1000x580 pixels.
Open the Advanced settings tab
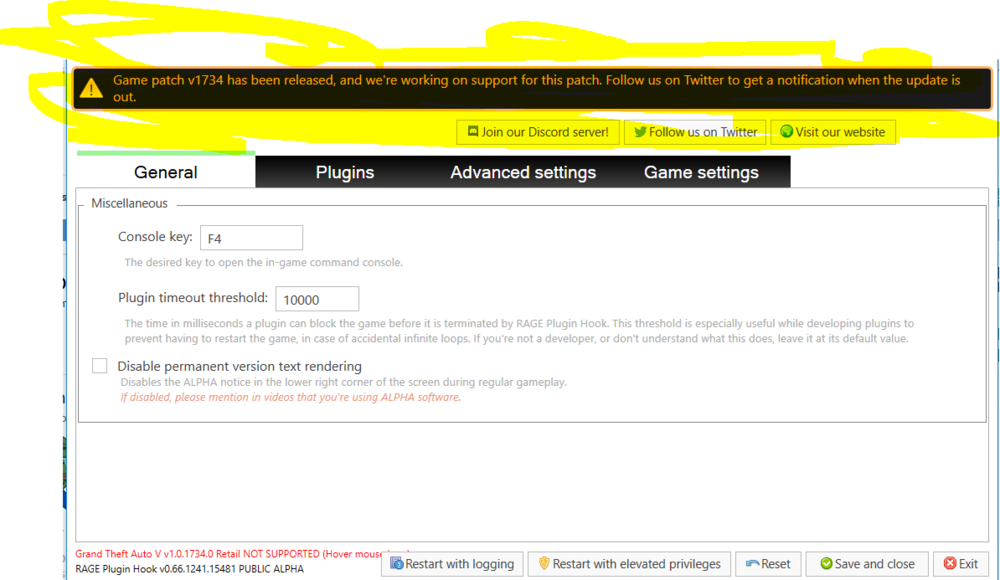tap(523, 172)
